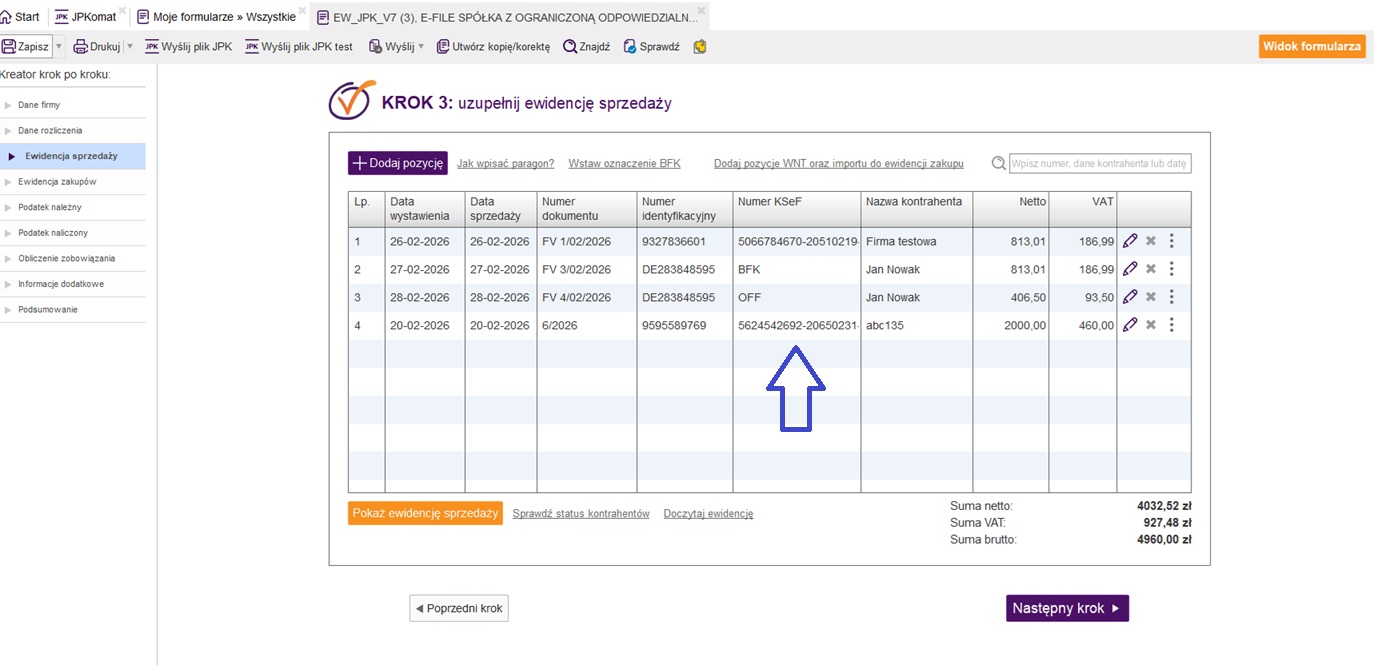Image resolution: width=1374 pixels, height=665 pixels.
Task: Open the dropdown arrow beside Drukuj
Action: tap(129, 47)
